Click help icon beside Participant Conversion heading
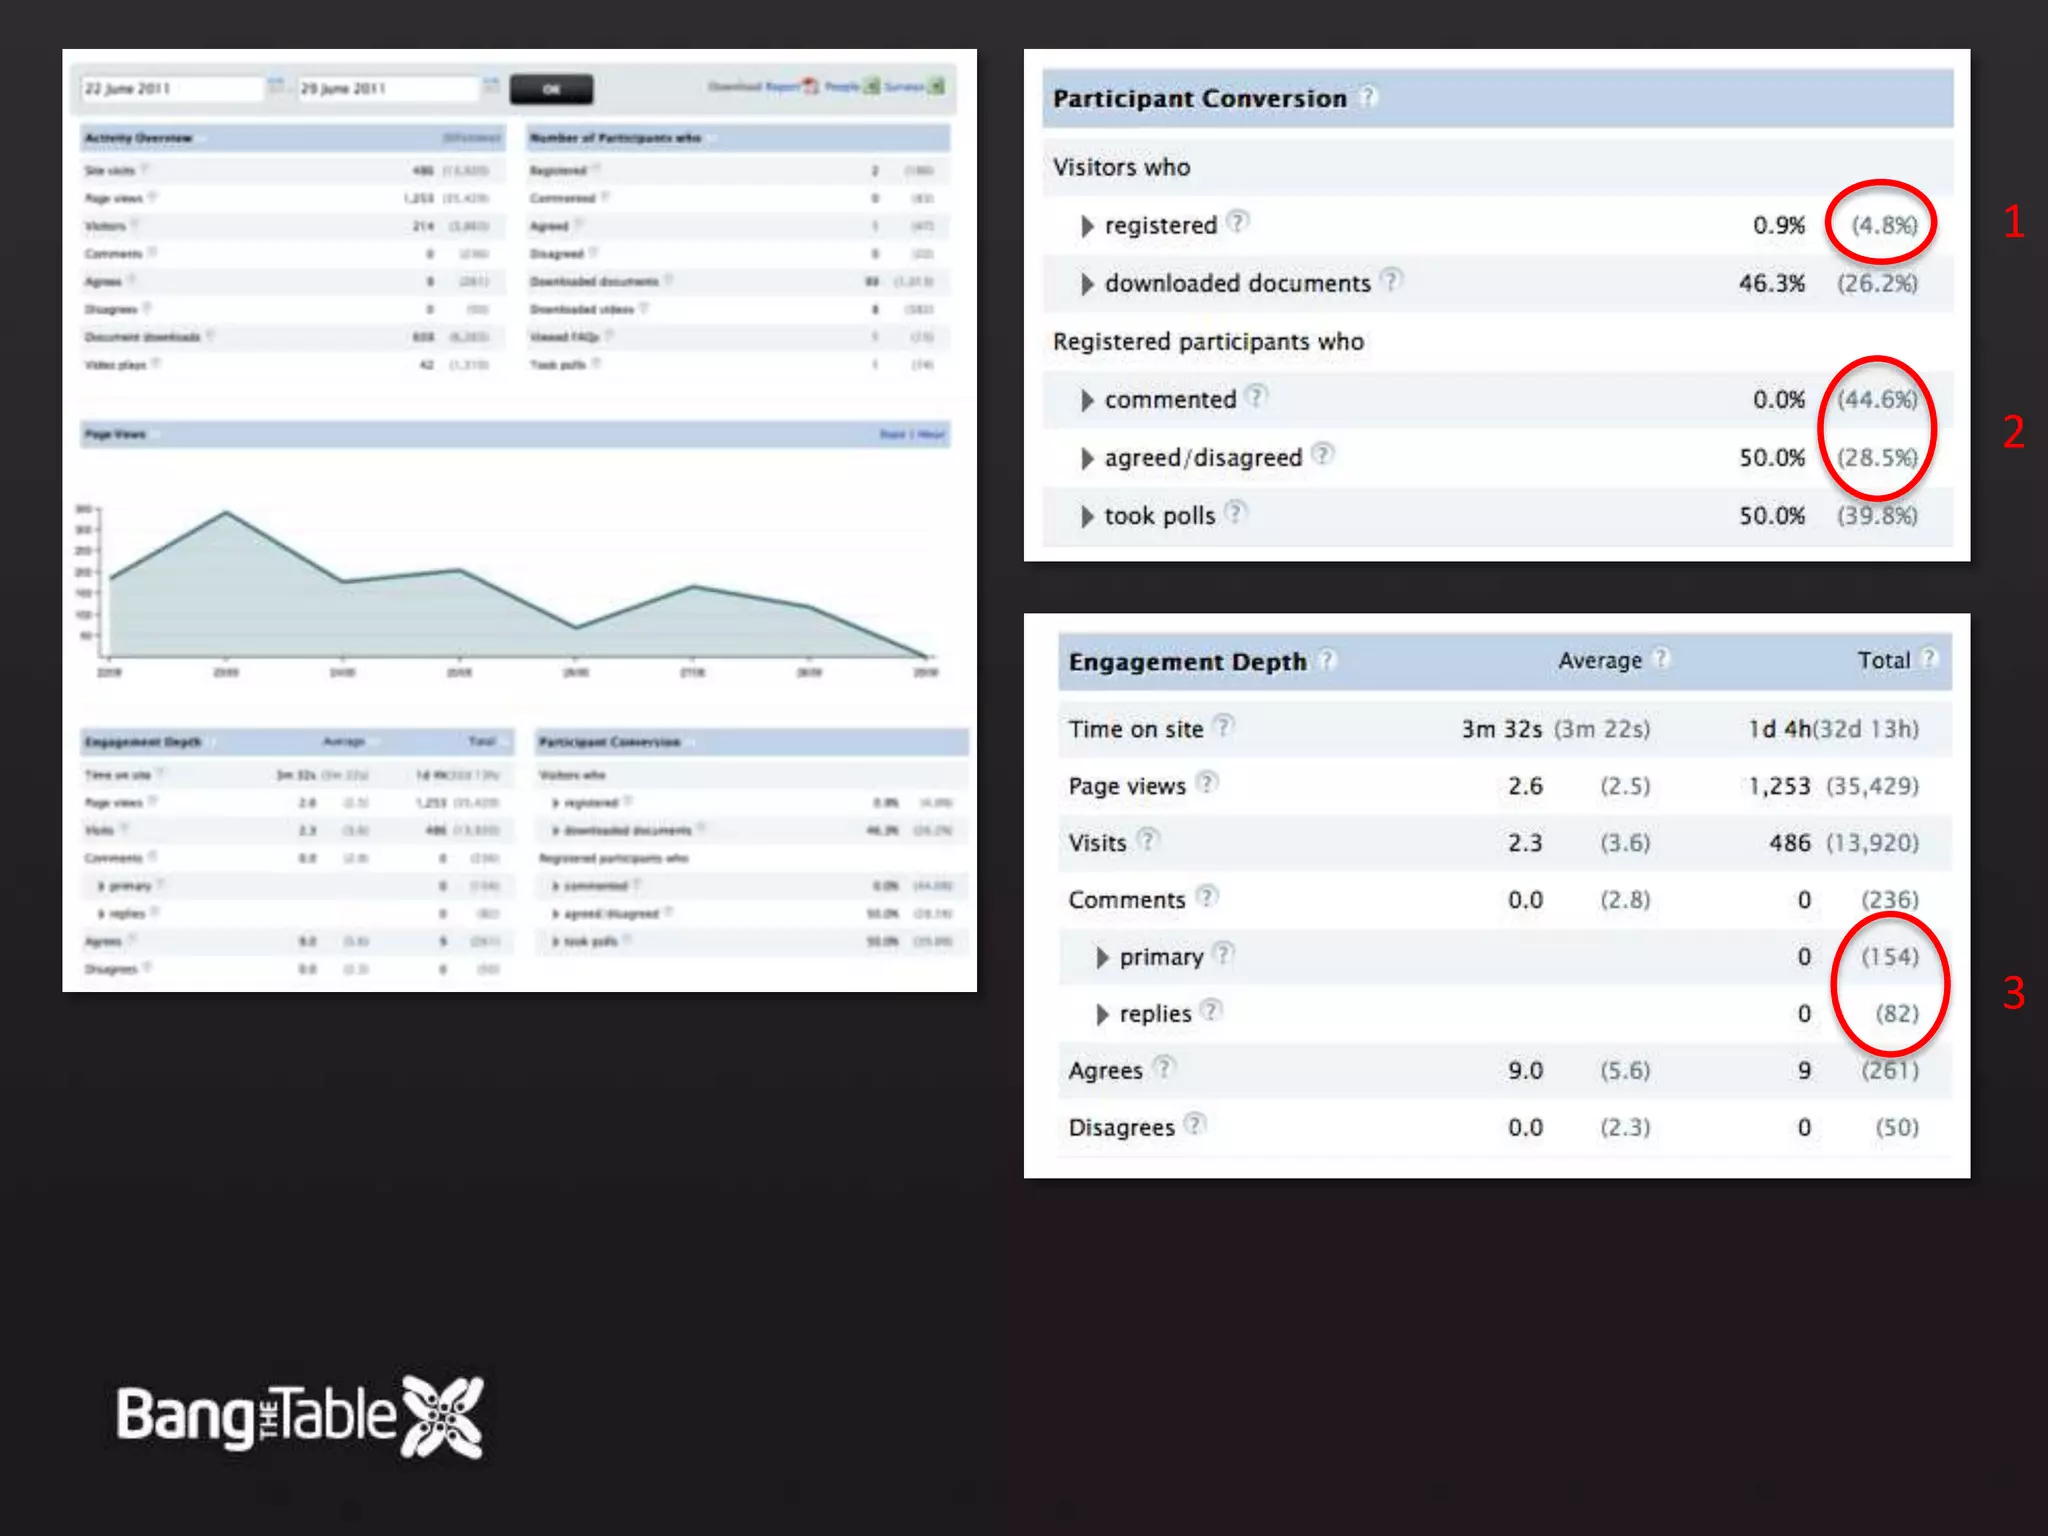Screen dimensions: 2048x1536 tap(1368, 97)
